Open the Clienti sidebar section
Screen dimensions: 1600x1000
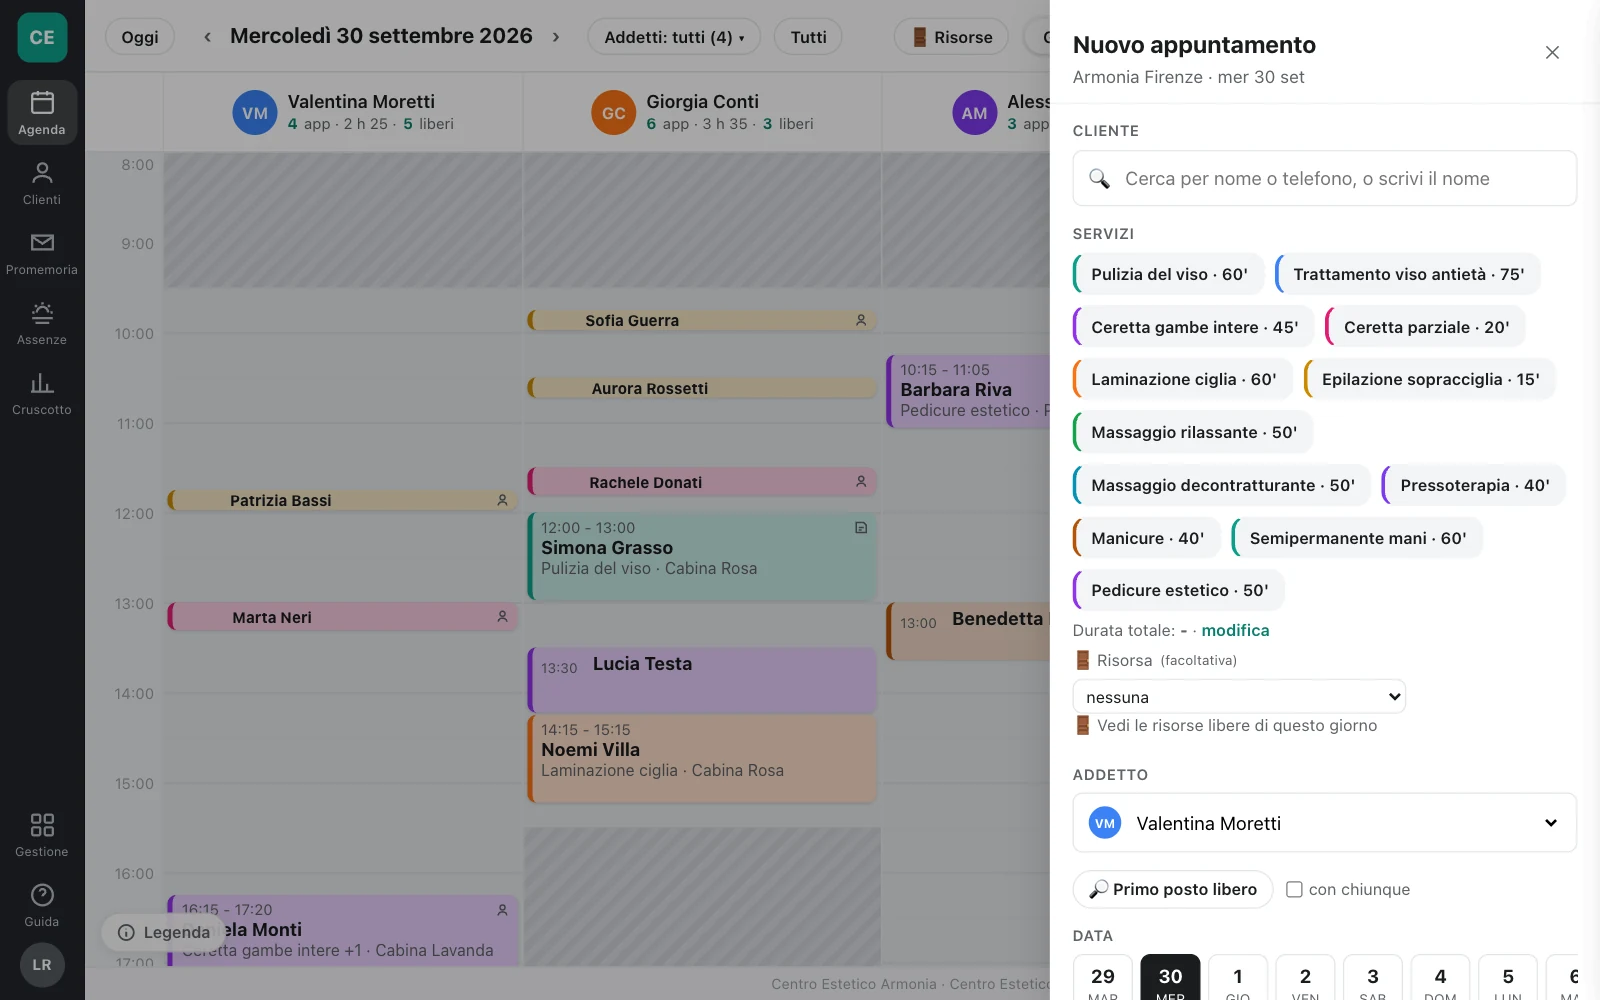point(42,183)
